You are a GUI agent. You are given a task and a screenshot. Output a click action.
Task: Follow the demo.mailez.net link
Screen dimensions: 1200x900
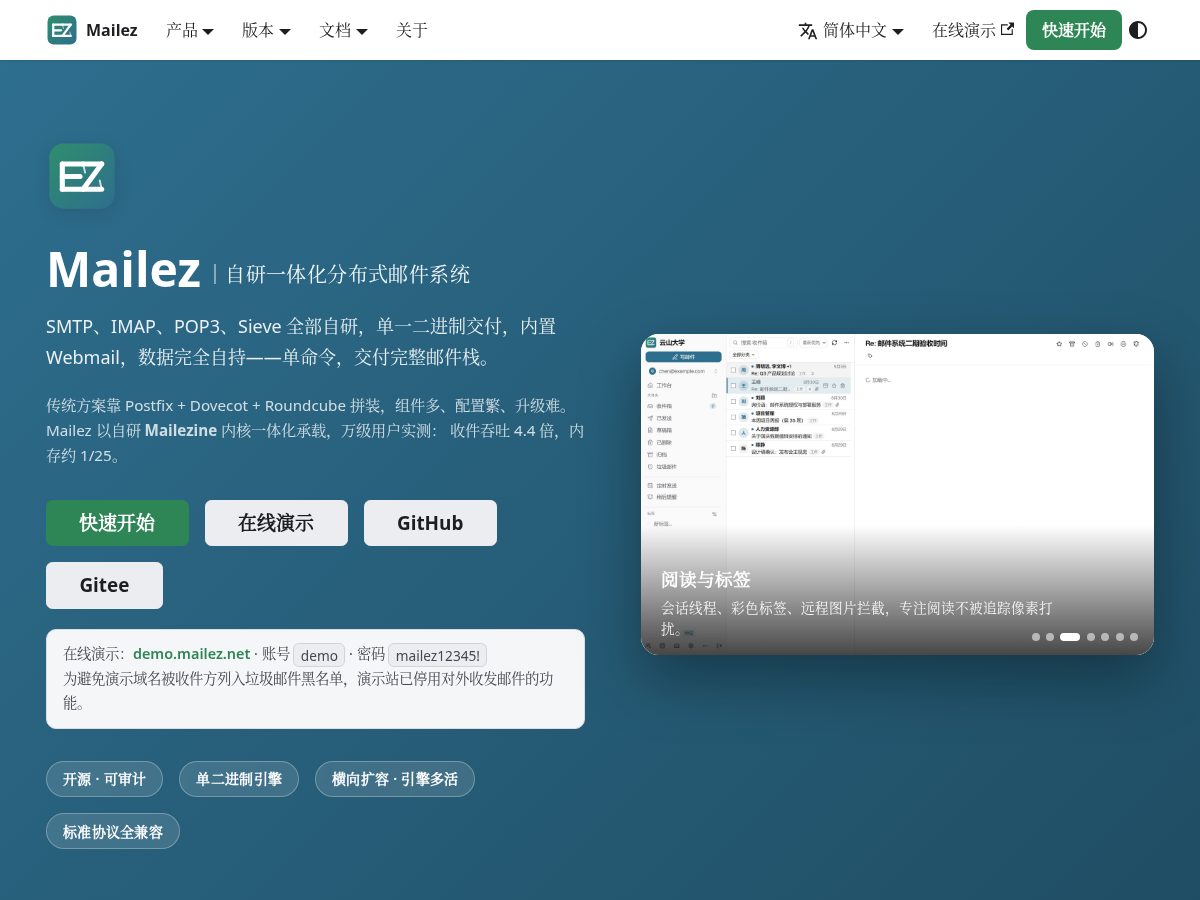pyautogui.click(x=191, y=654)
